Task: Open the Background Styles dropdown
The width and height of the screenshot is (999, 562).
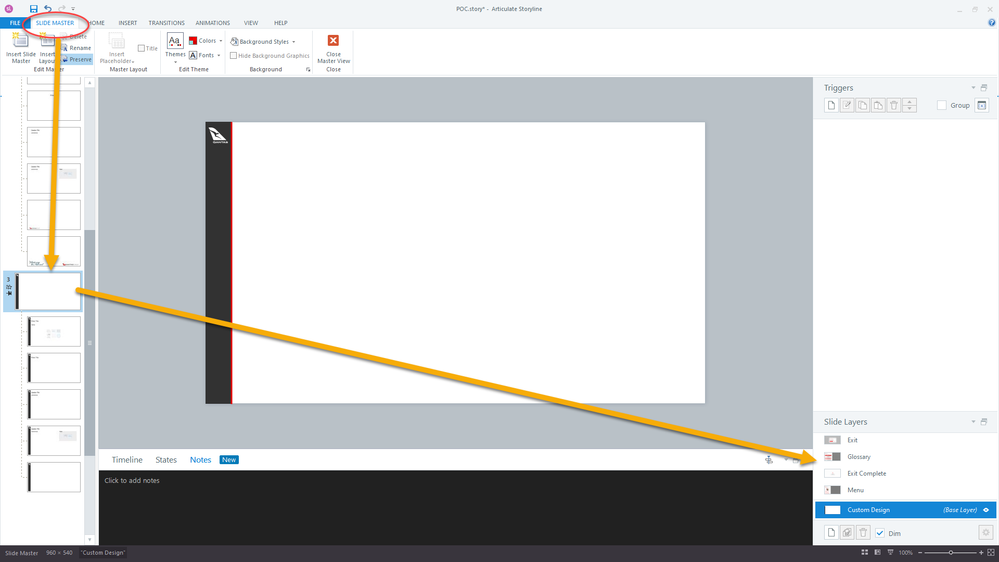Action: [262, 41]
